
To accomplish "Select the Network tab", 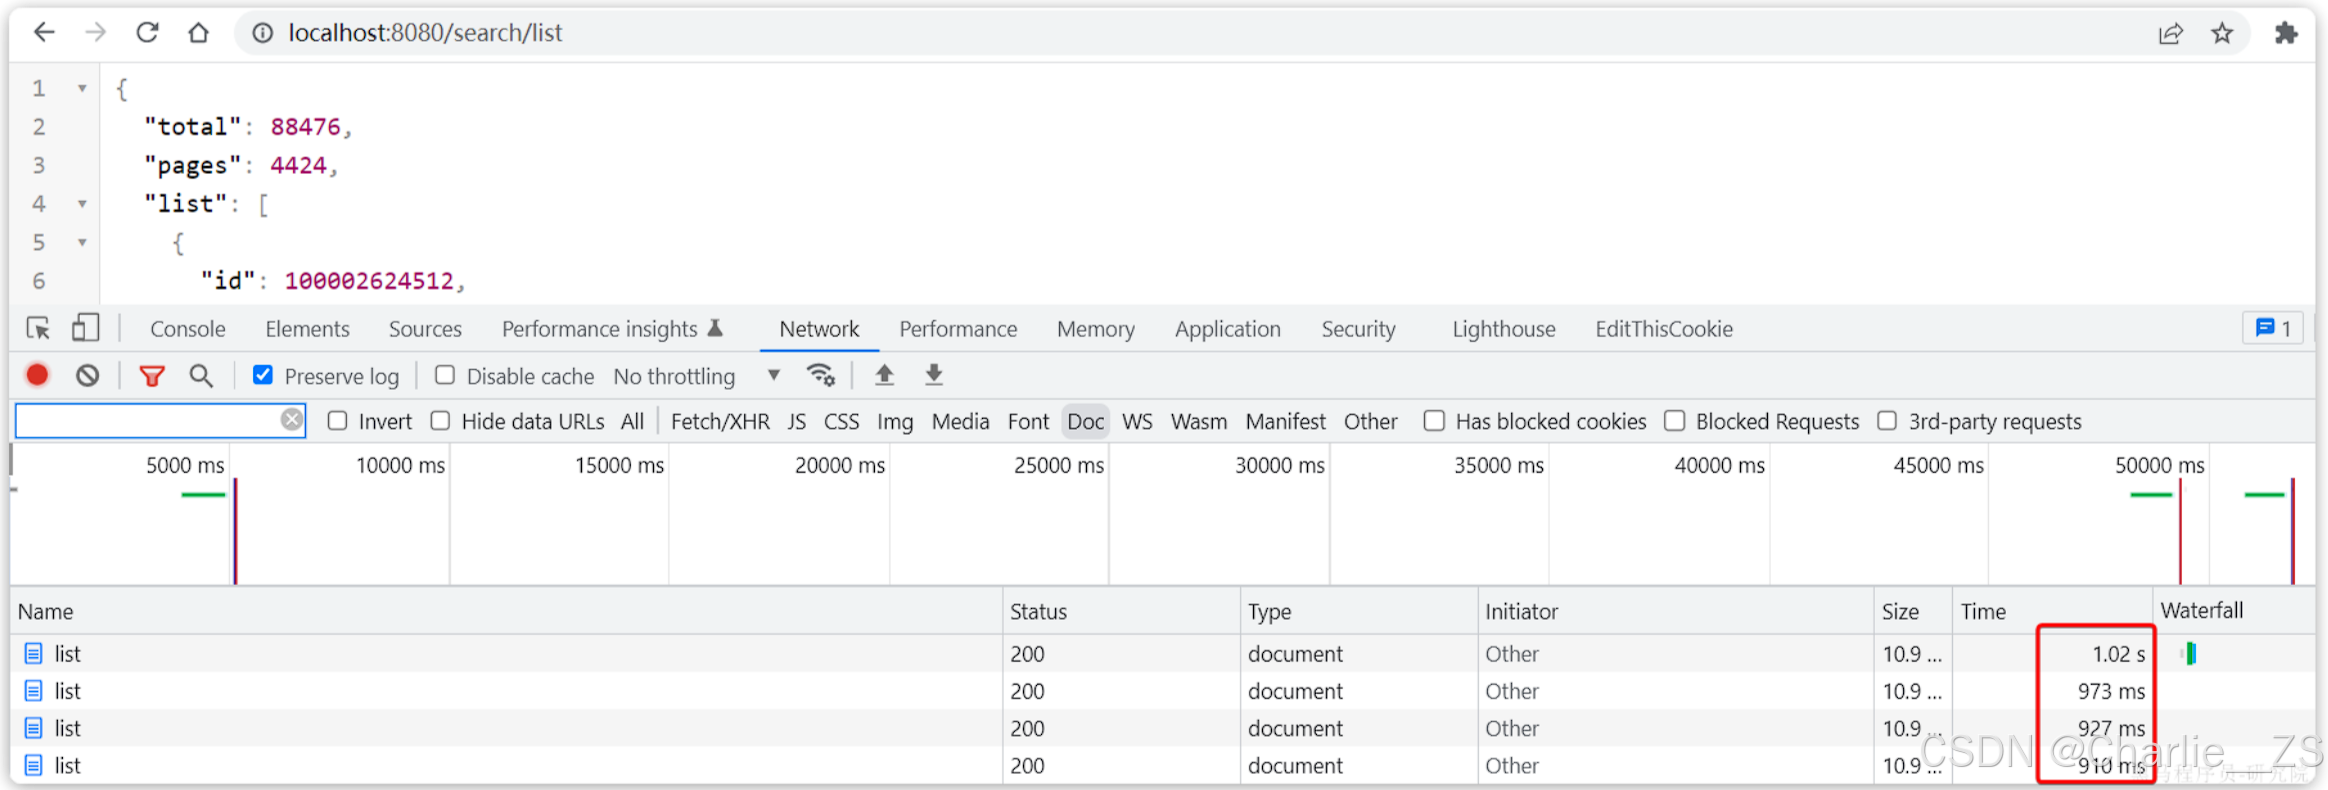I will (819, 329).
